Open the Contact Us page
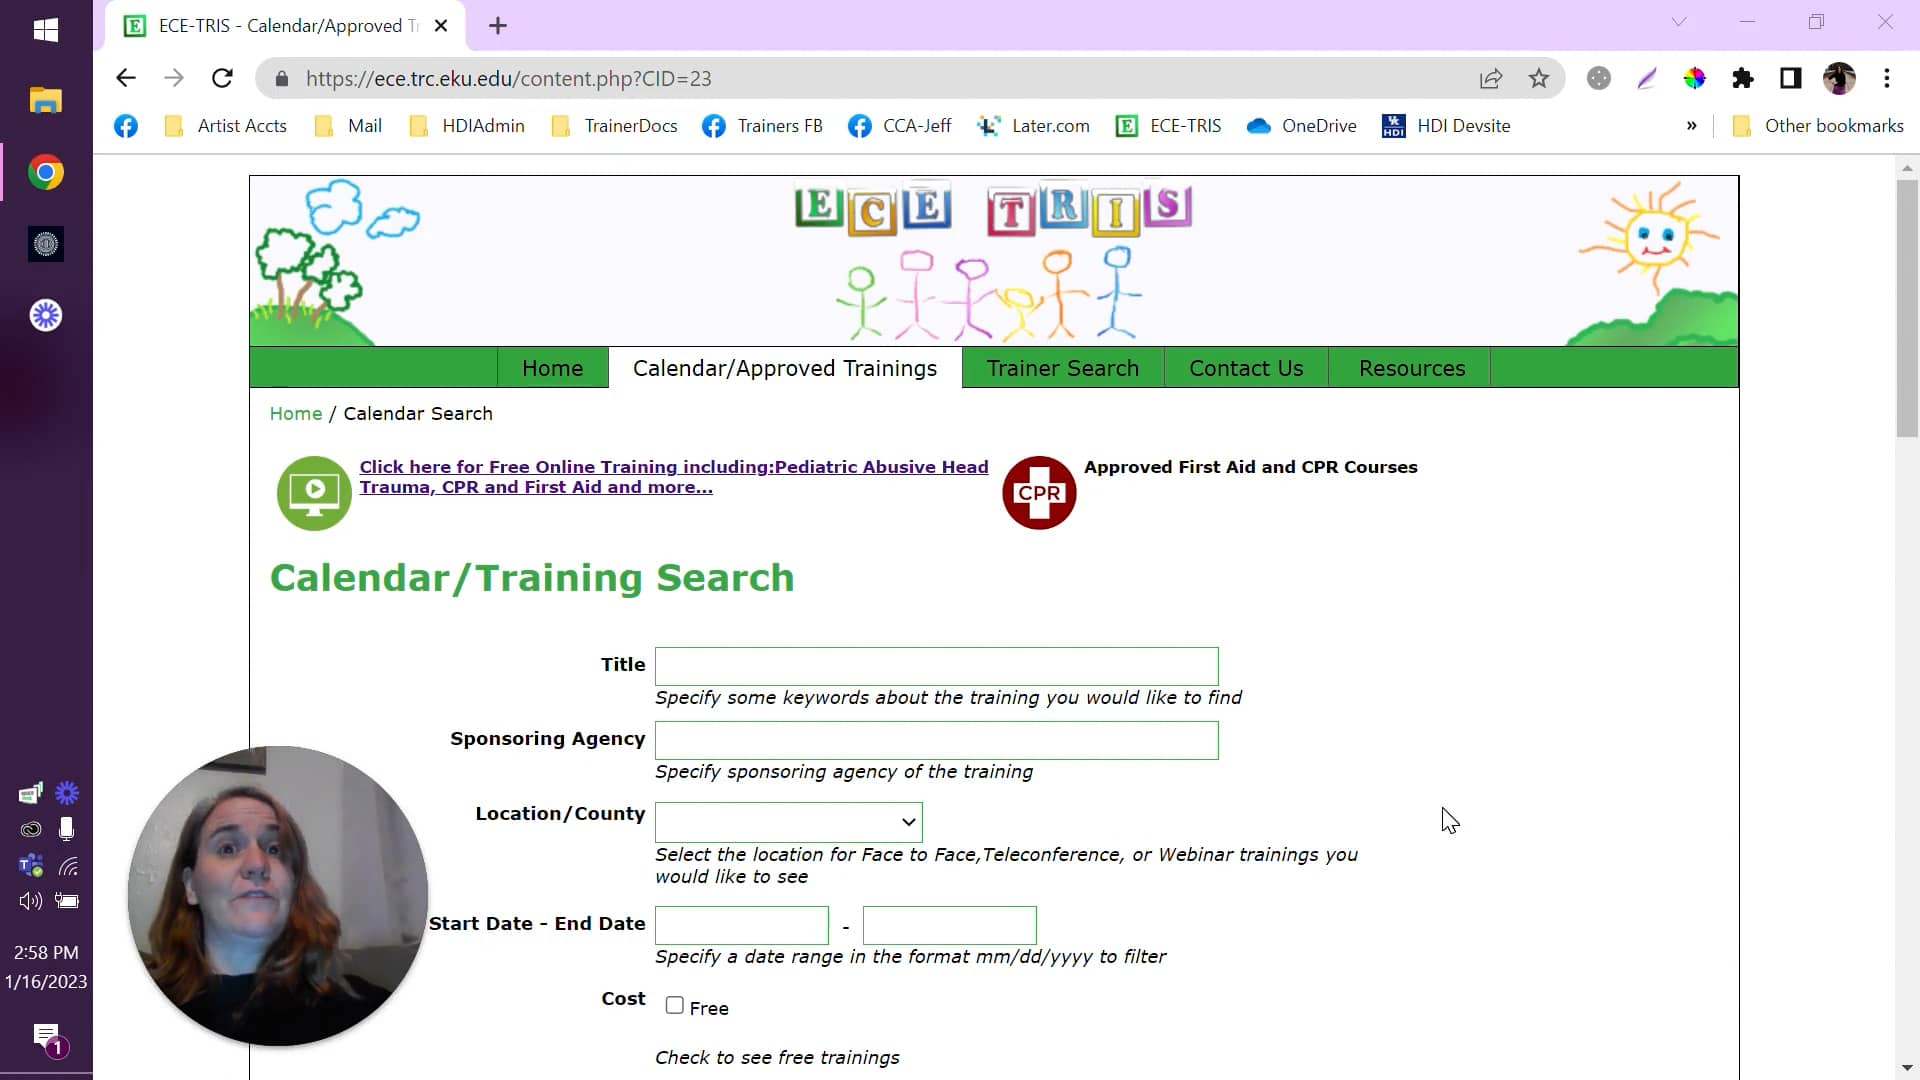The height and width of the screenshot is (1080, 1920). 1245,367
